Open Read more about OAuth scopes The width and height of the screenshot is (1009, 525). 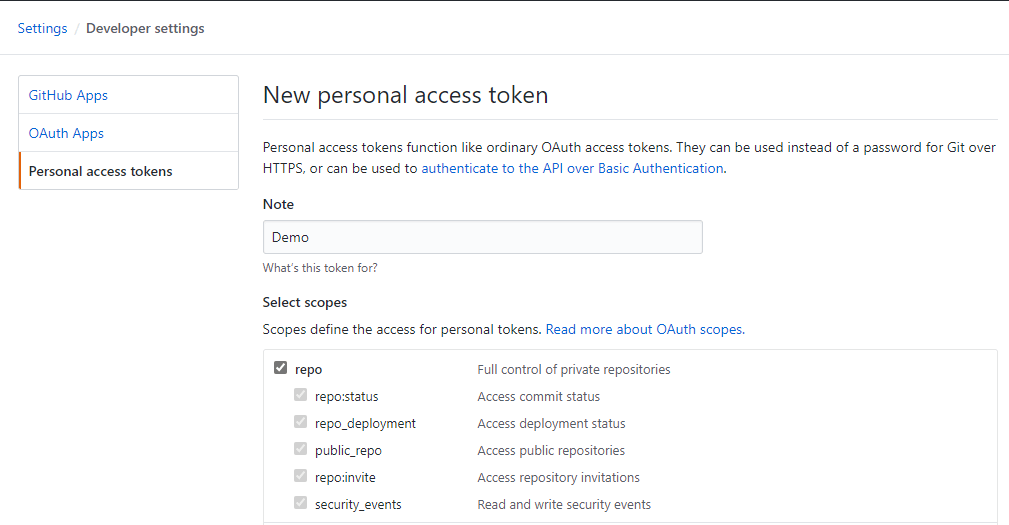tap(645, 328)
